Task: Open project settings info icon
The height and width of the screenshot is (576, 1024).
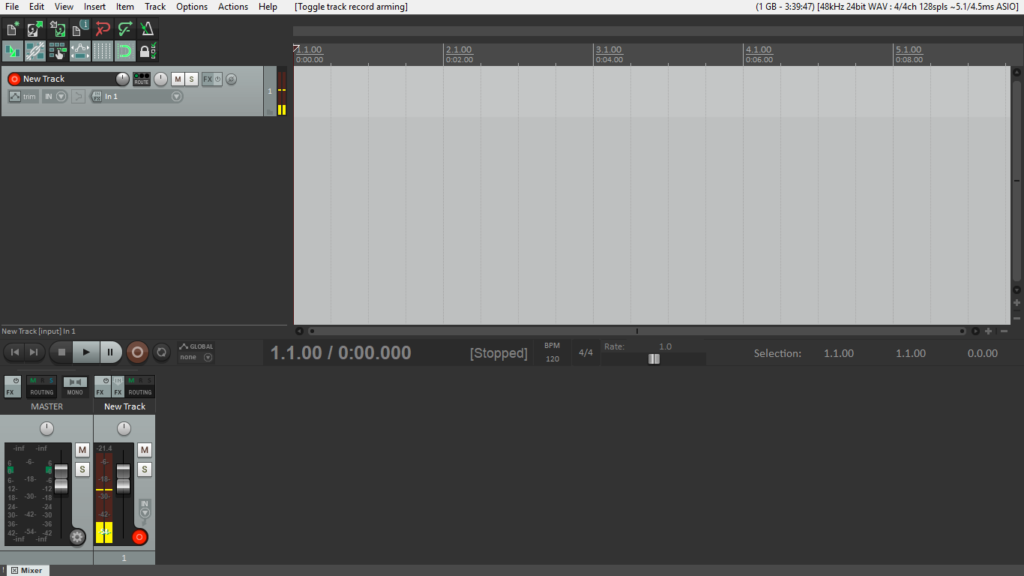Action: point(80,29)
